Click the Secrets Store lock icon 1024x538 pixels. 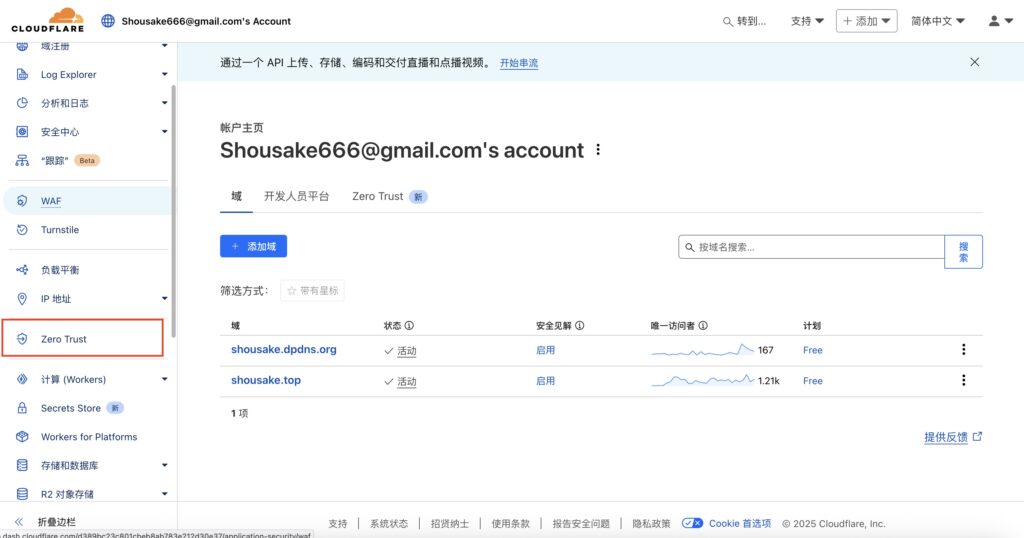[x=22, y=408]
